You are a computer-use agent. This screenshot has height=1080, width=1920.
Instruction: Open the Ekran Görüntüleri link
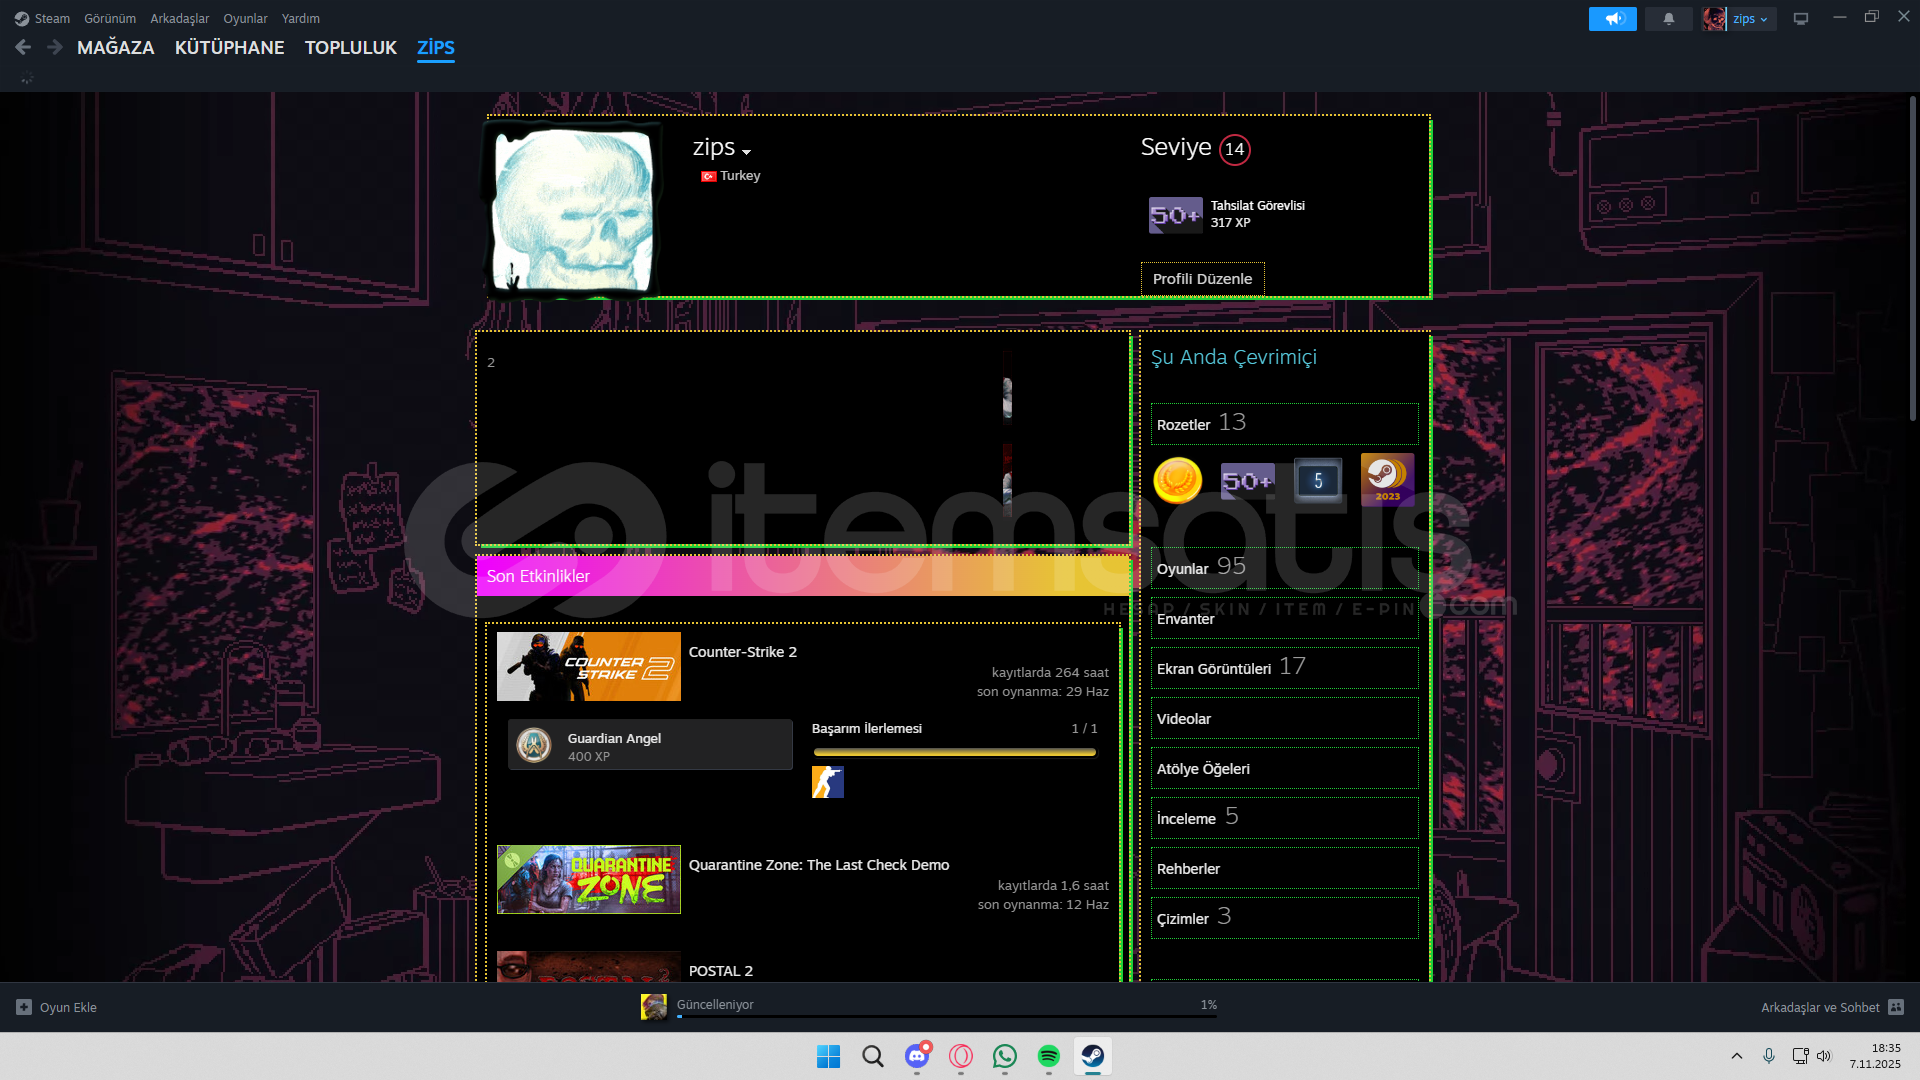[1213, 668]
